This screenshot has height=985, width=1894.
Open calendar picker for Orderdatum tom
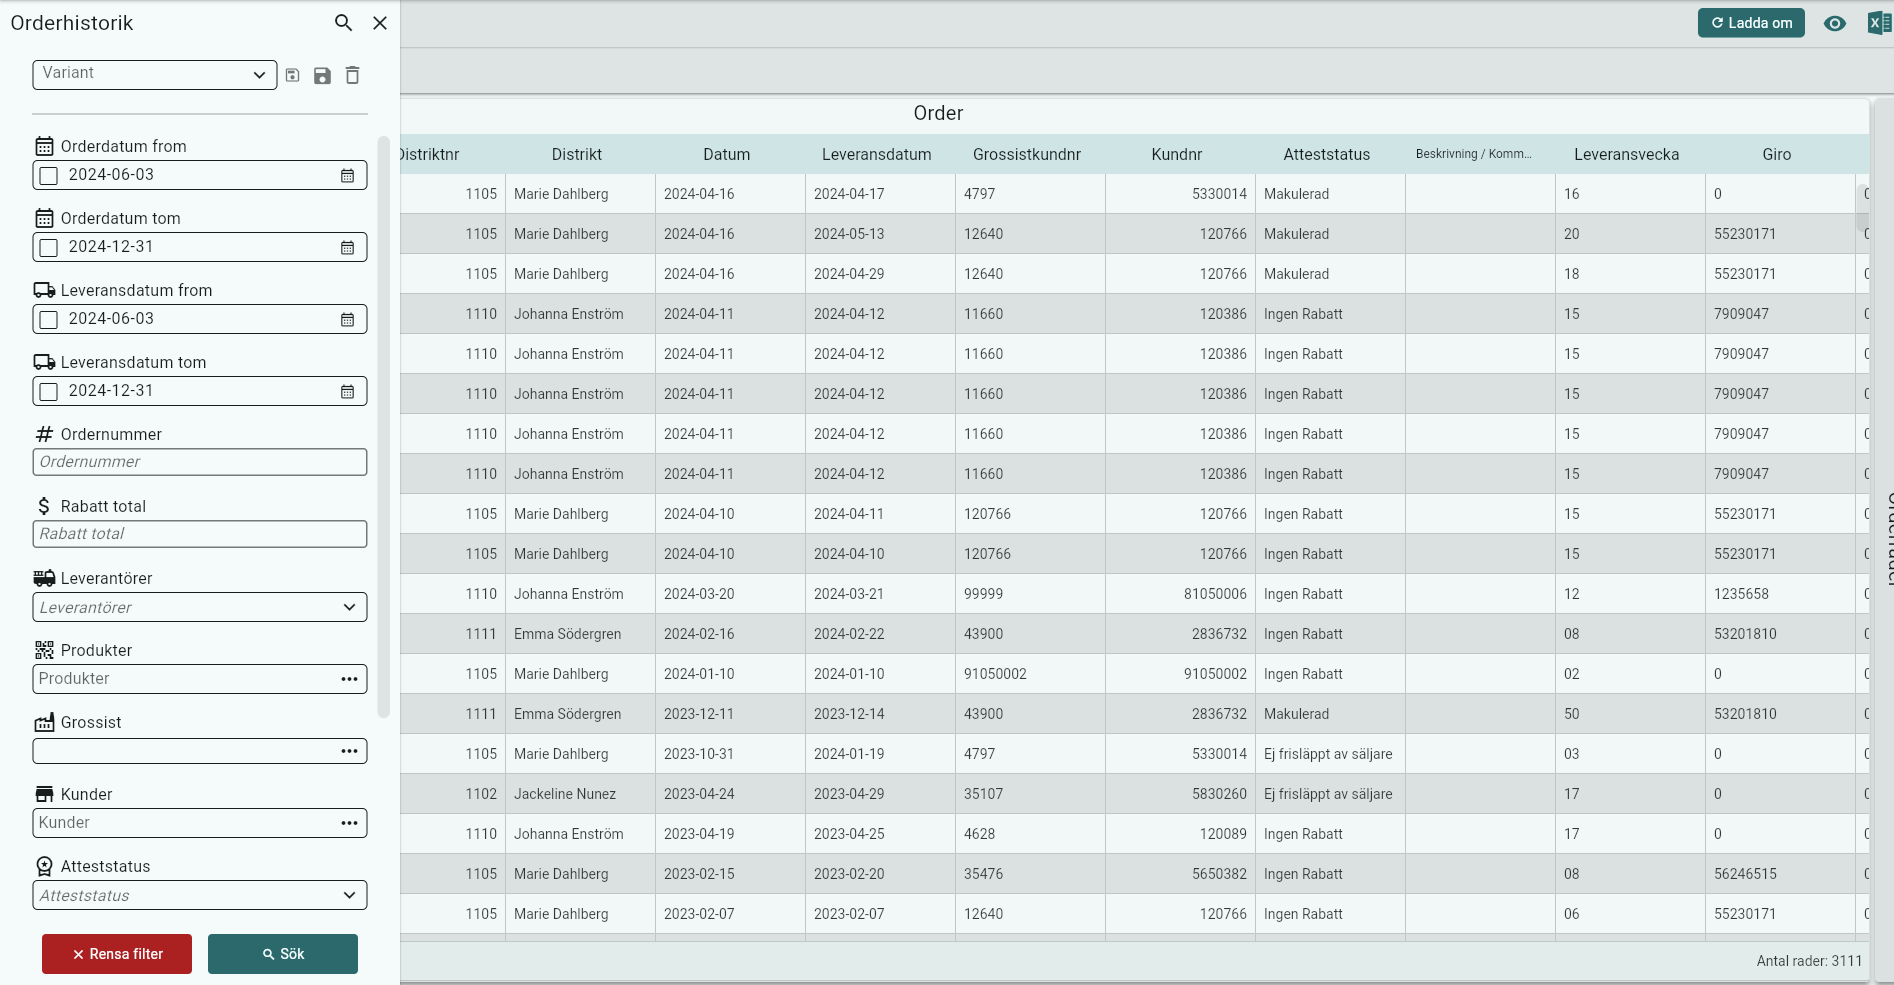[347, 247]
